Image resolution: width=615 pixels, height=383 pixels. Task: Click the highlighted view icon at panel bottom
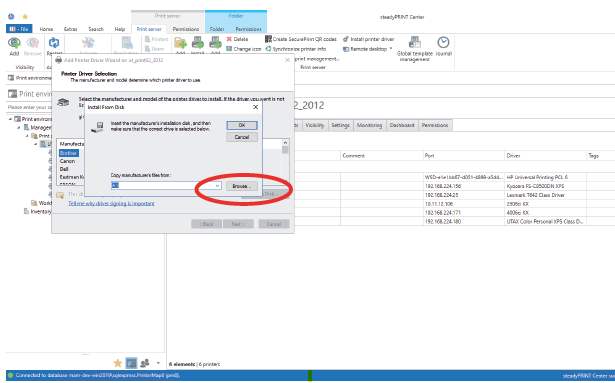click(x=131, y=363)
